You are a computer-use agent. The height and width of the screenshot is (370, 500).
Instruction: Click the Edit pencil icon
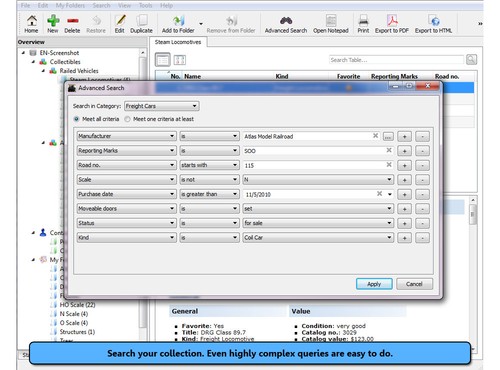tap(120, 21)
